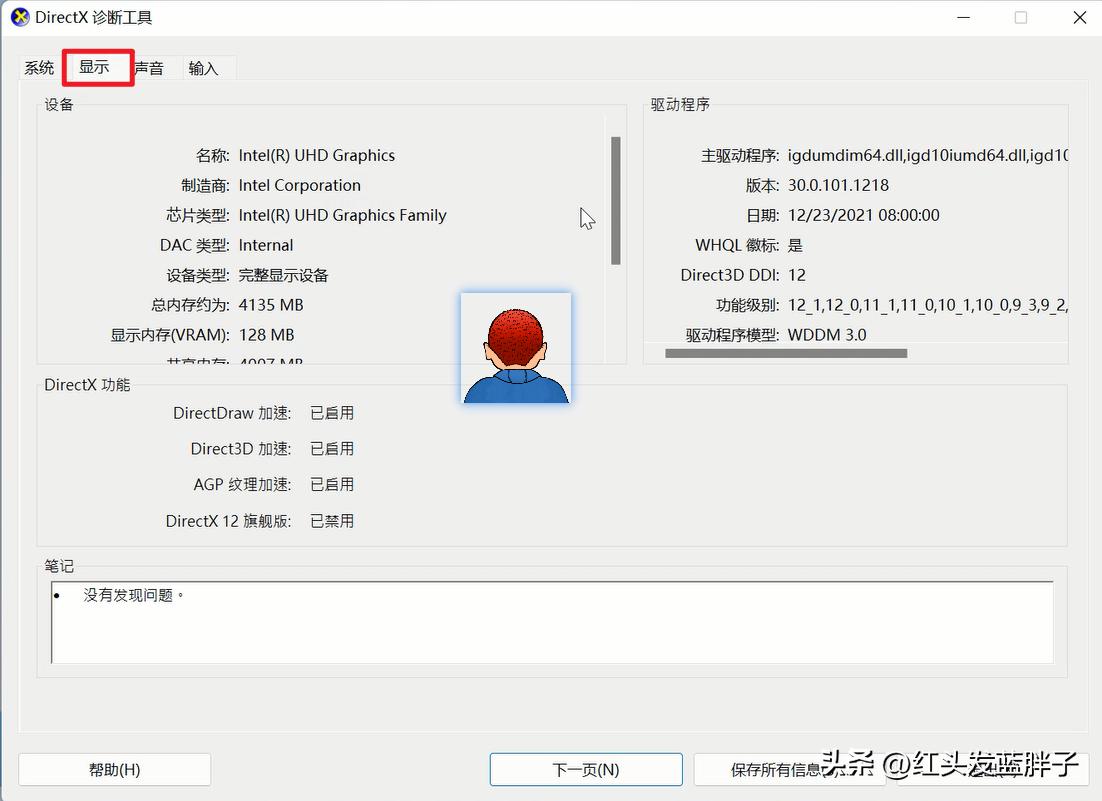The height and width of the screenshot is (801, 1102).
Task: Select the highlighted 显示 tab
Action: [x=96, y=67]
